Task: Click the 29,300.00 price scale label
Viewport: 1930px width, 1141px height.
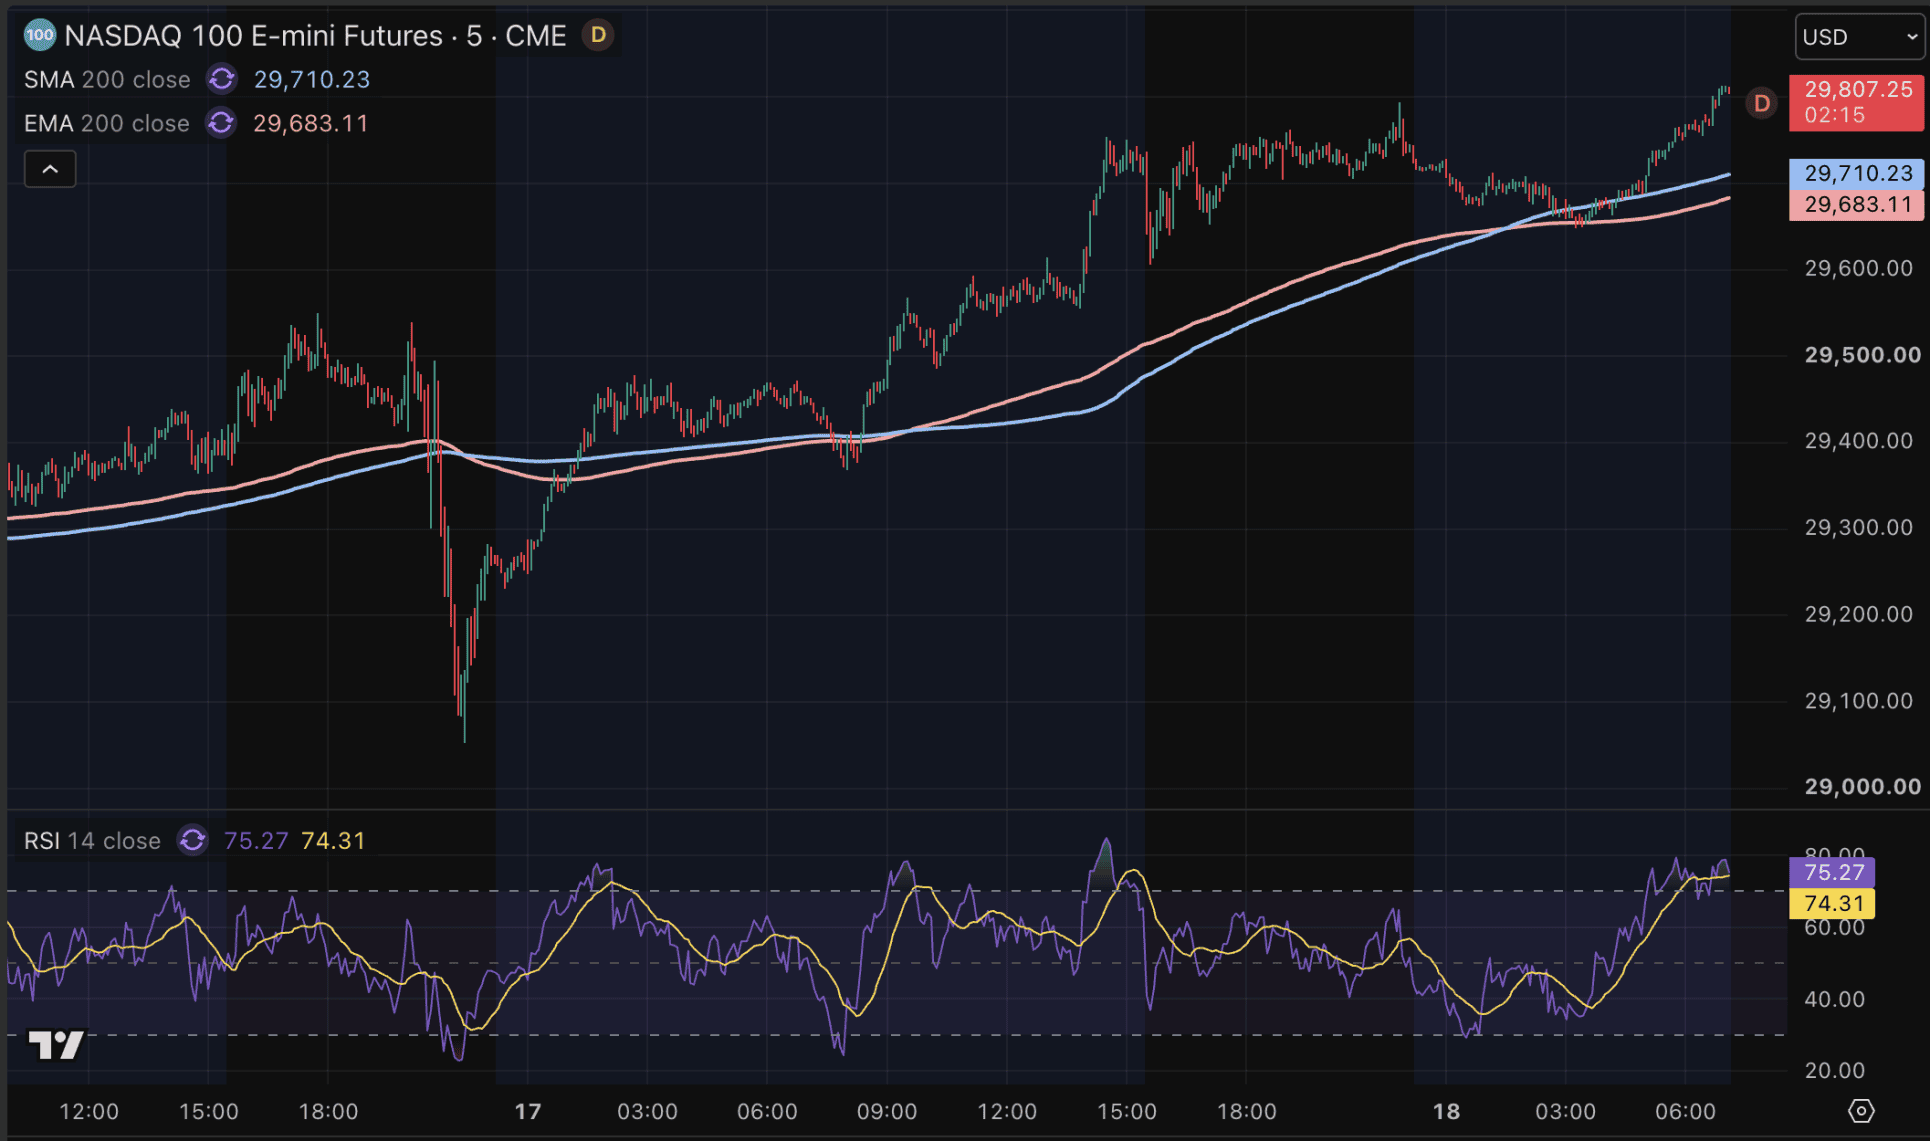Action: (1858, 528)
